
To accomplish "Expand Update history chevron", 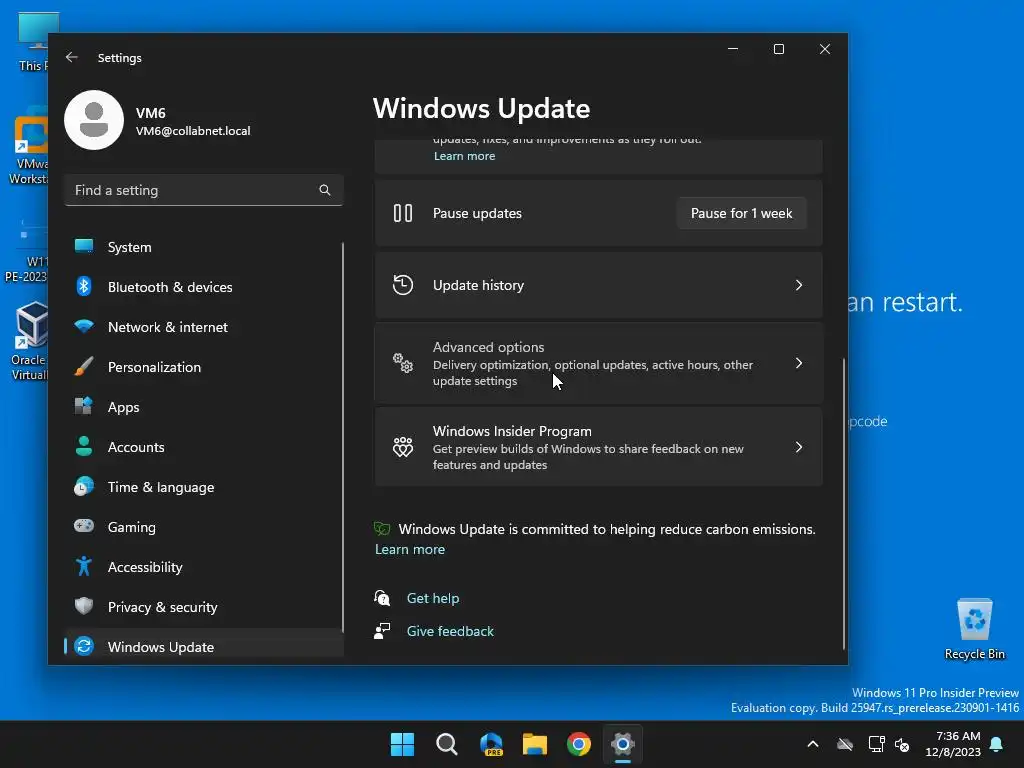I will 799,285.
